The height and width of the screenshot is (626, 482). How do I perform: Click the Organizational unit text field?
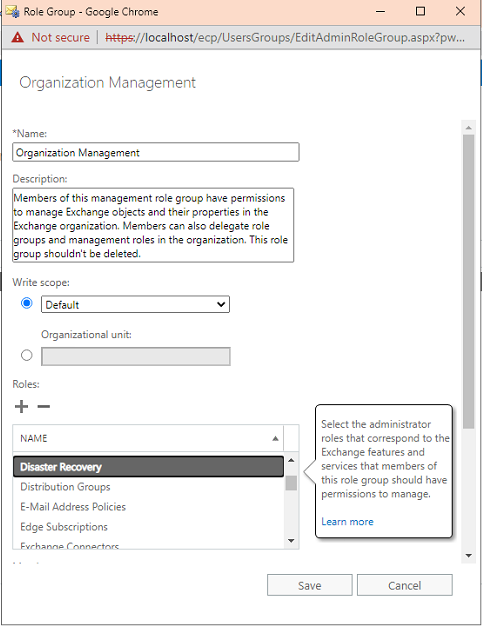point(136,356)
